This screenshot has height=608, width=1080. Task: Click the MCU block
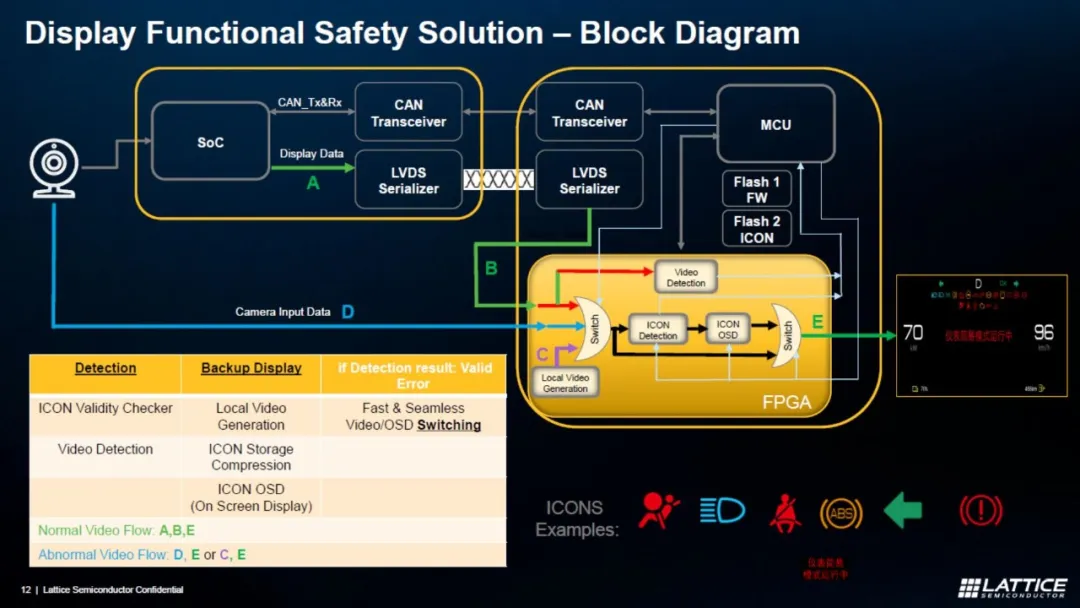tap(776, 125)
